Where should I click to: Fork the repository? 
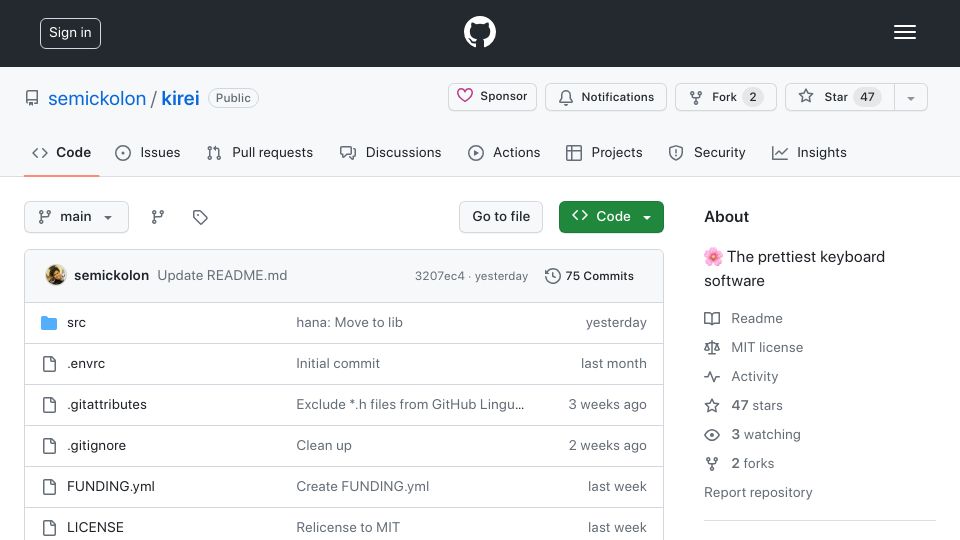[x=726, y=97]
